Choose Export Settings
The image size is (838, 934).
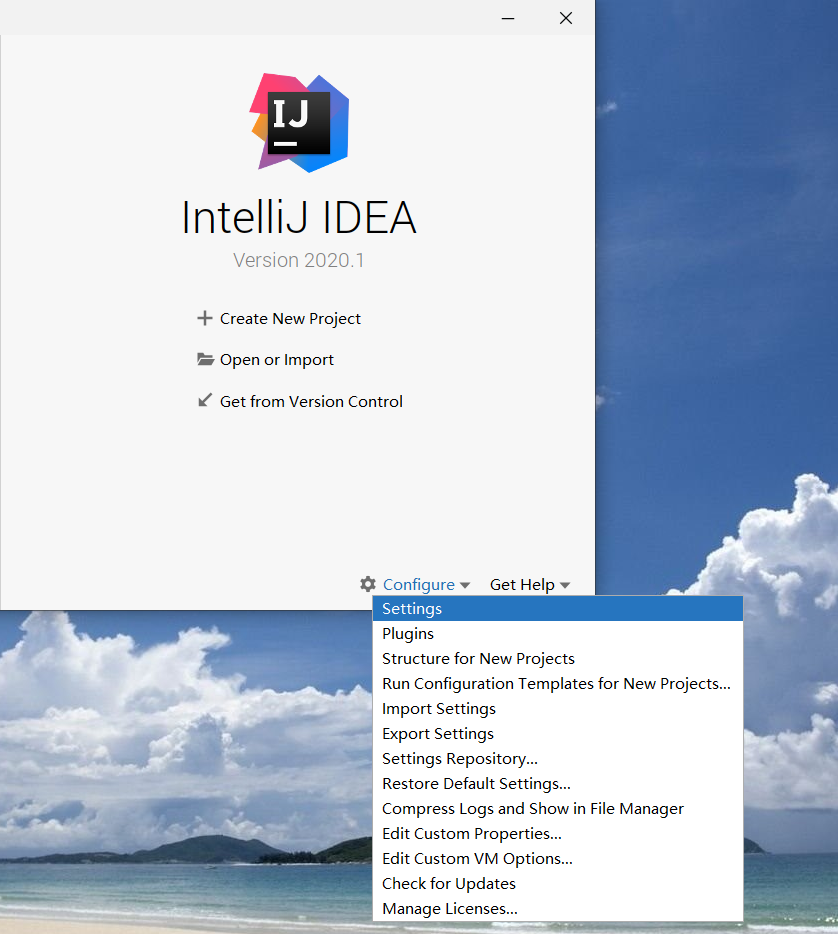[x=557, y=734]
